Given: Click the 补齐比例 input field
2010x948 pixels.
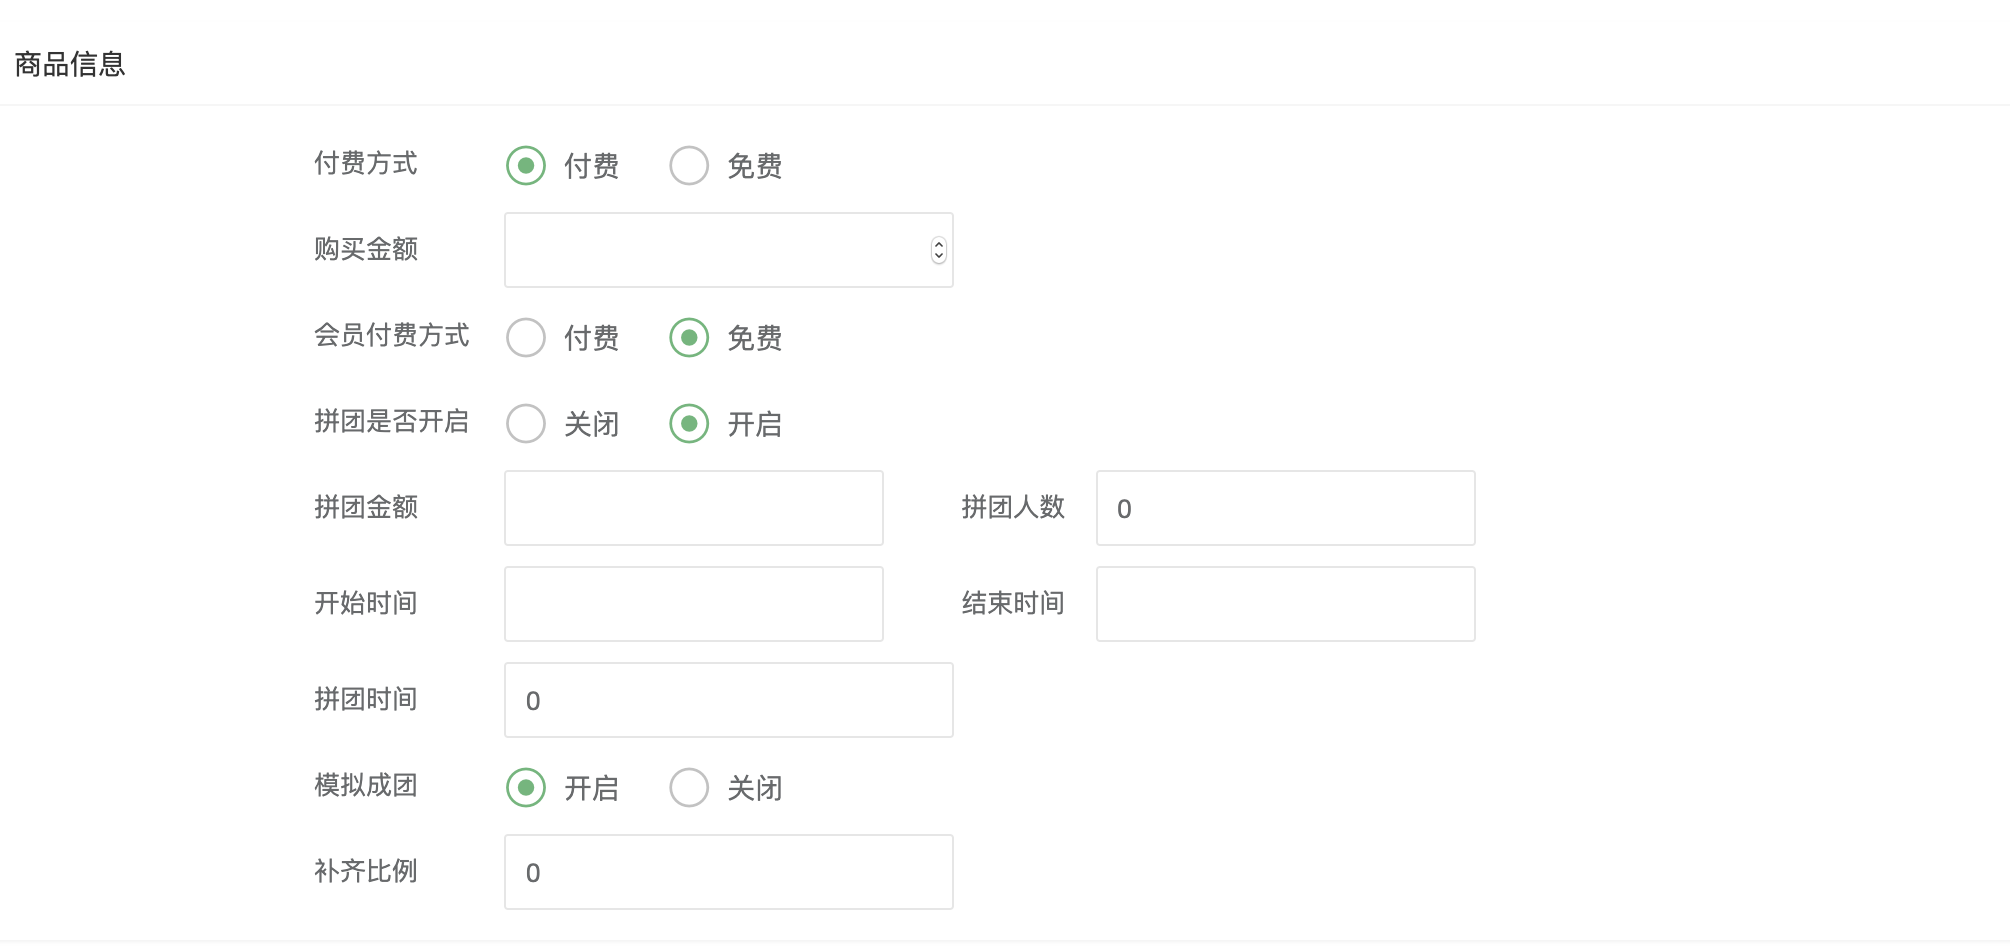Looking at the screenshot, I should (x=728, y=872).
